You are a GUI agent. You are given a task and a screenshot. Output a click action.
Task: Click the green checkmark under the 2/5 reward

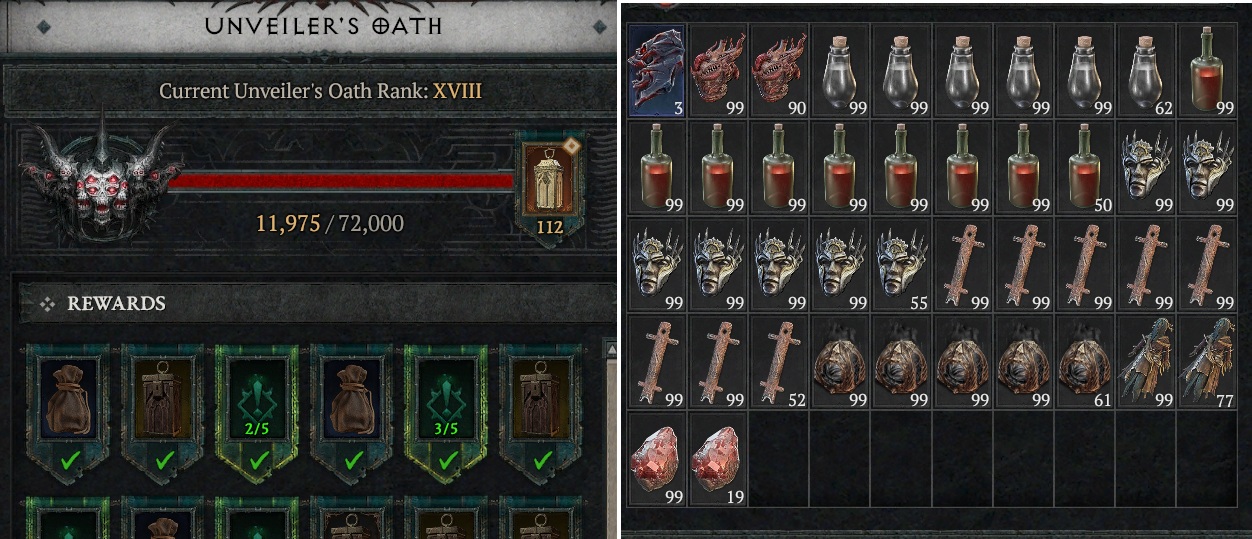(258, 460)
